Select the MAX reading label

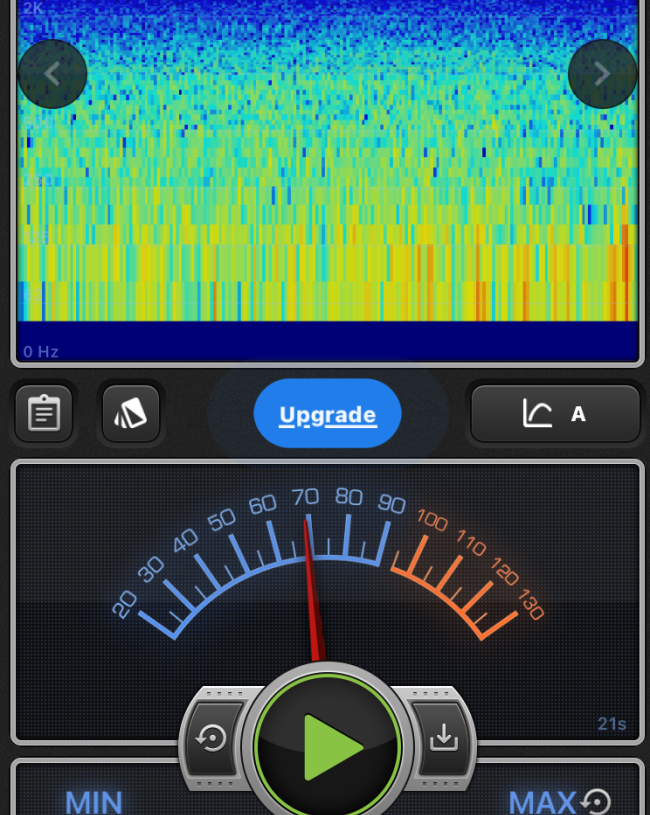pyautogui.click(x=542, y=801)
